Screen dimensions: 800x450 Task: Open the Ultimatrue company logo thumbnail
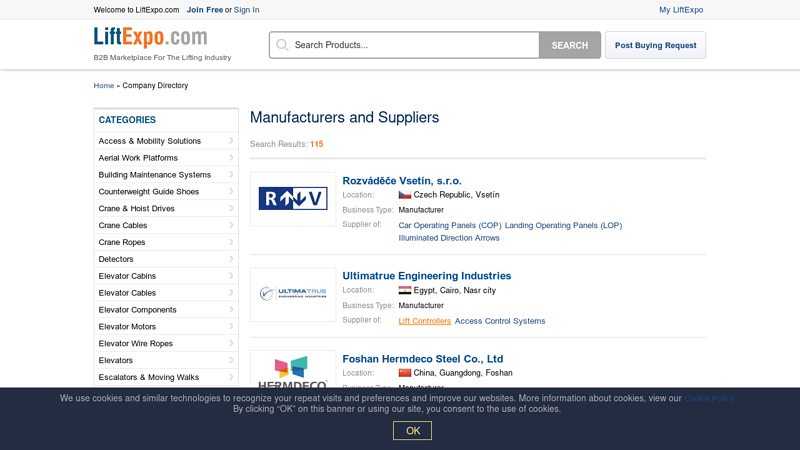(x=293, y=294)
